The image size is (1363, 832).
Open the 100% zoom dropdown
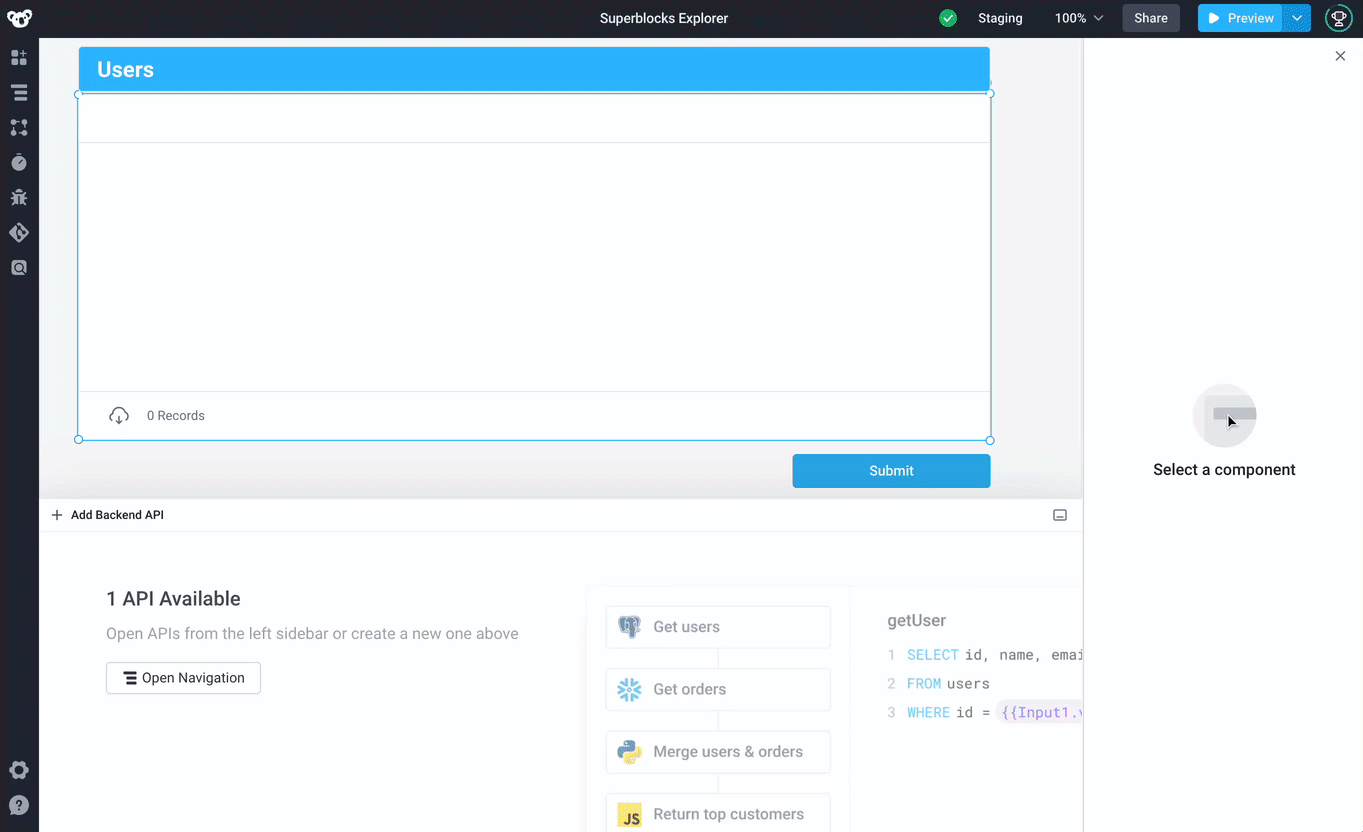point(1078,17)
